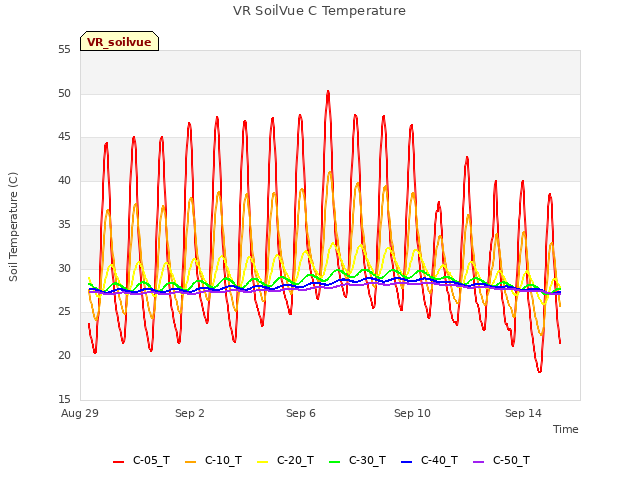Click the orange C-10_T legend swatch
Viewport: 640px width, 480px height.
click(x=191, y=462)
